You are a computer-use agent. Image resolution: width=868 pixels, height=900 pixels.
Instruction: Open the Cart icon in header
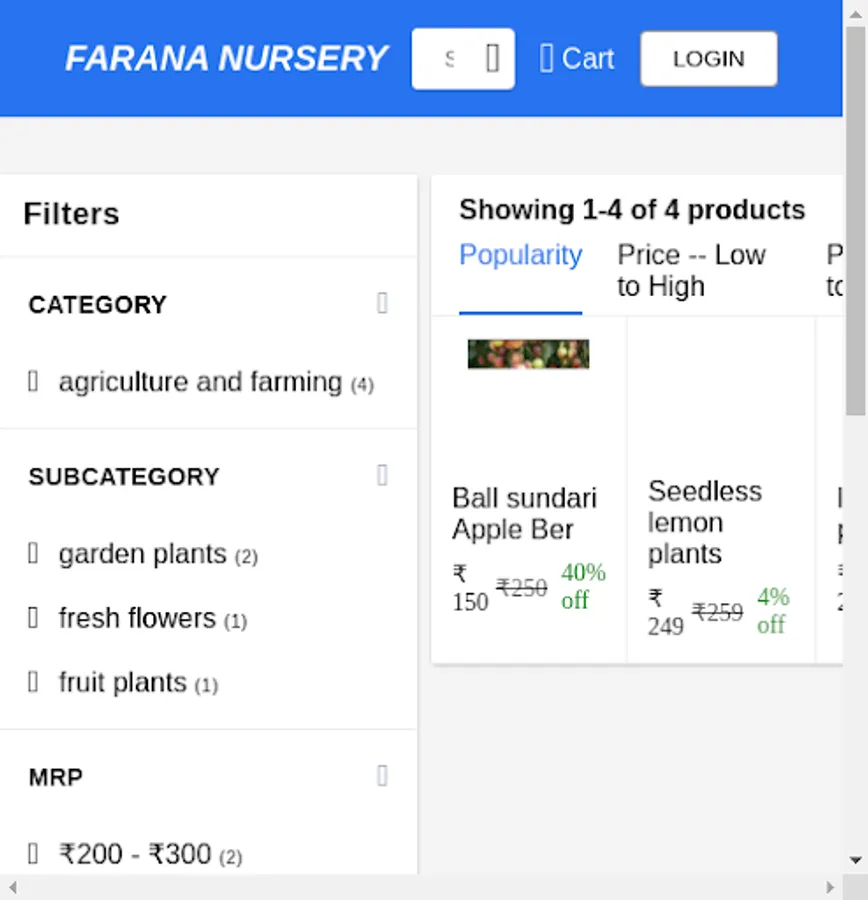click(x=546, y=59)
